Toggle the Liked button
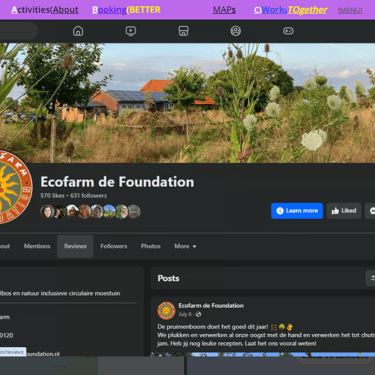The height and width of the screenshot is (375, 375). pos(344,211)
